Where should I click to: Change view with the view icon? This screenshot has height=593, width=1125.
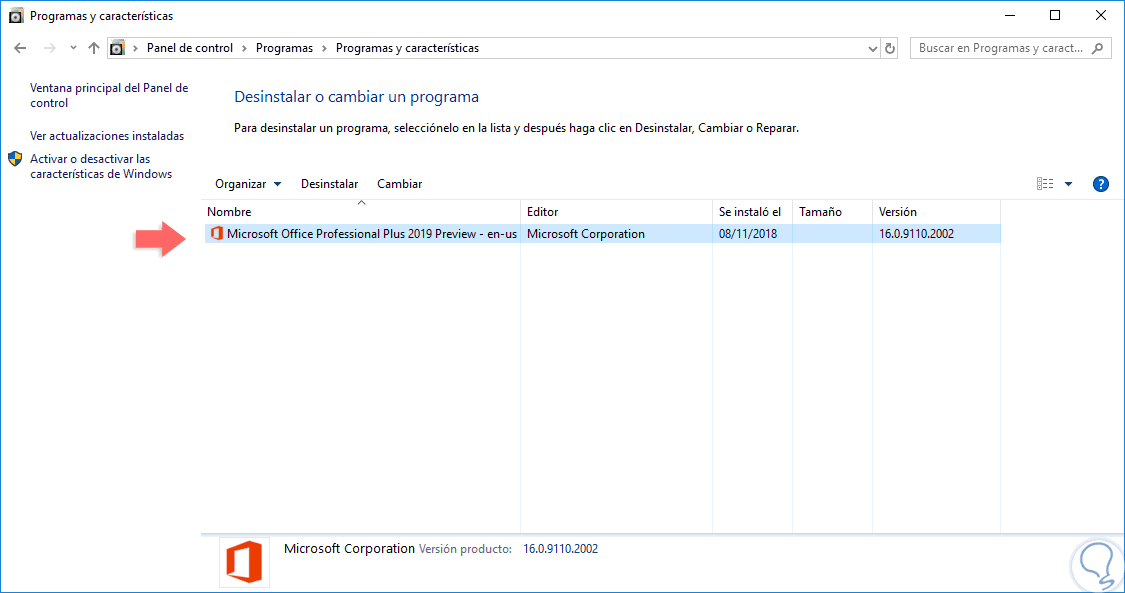[1045, 184]
